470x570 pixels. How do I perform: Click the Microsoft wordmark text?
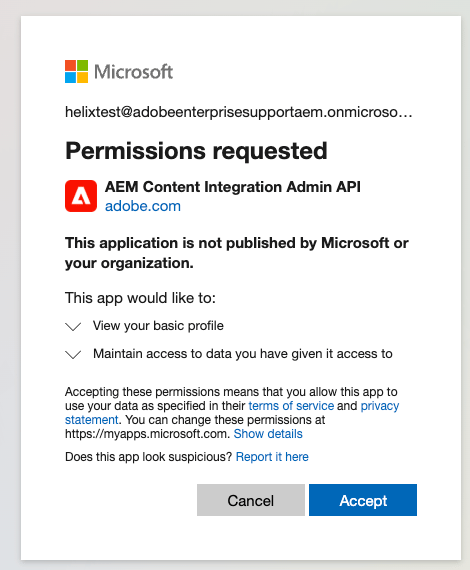pyautogui.click(x=133, y=72)
